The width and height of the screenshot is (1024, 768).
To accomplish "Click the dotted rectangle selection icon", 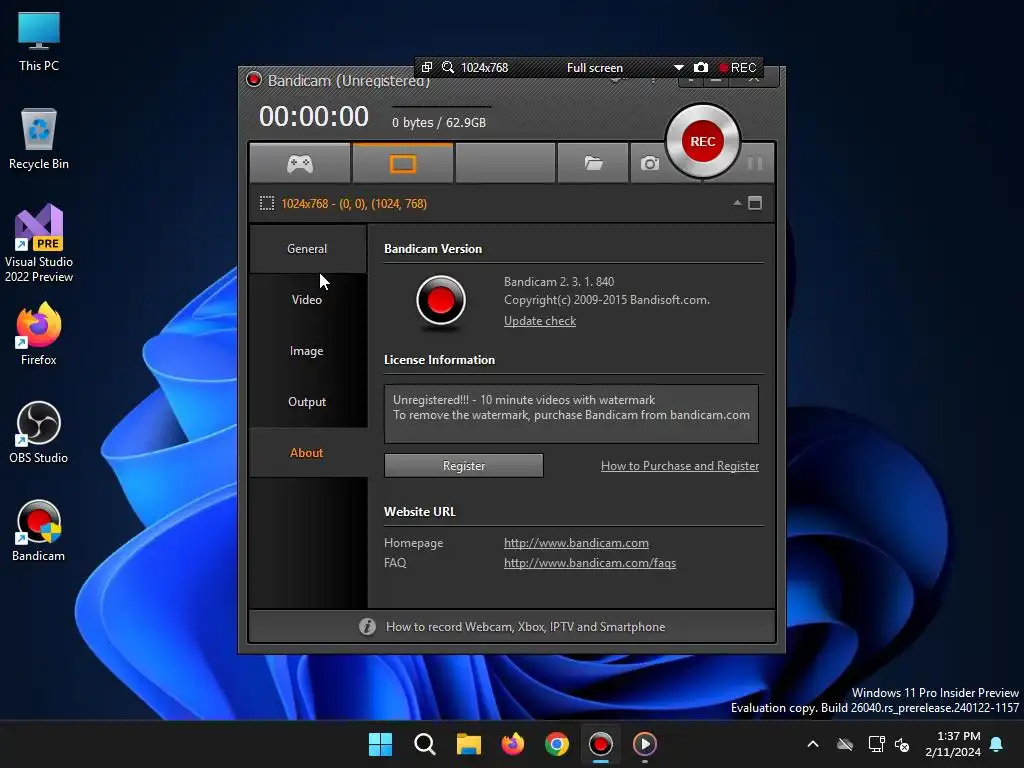I will click(x=266, y=203).
